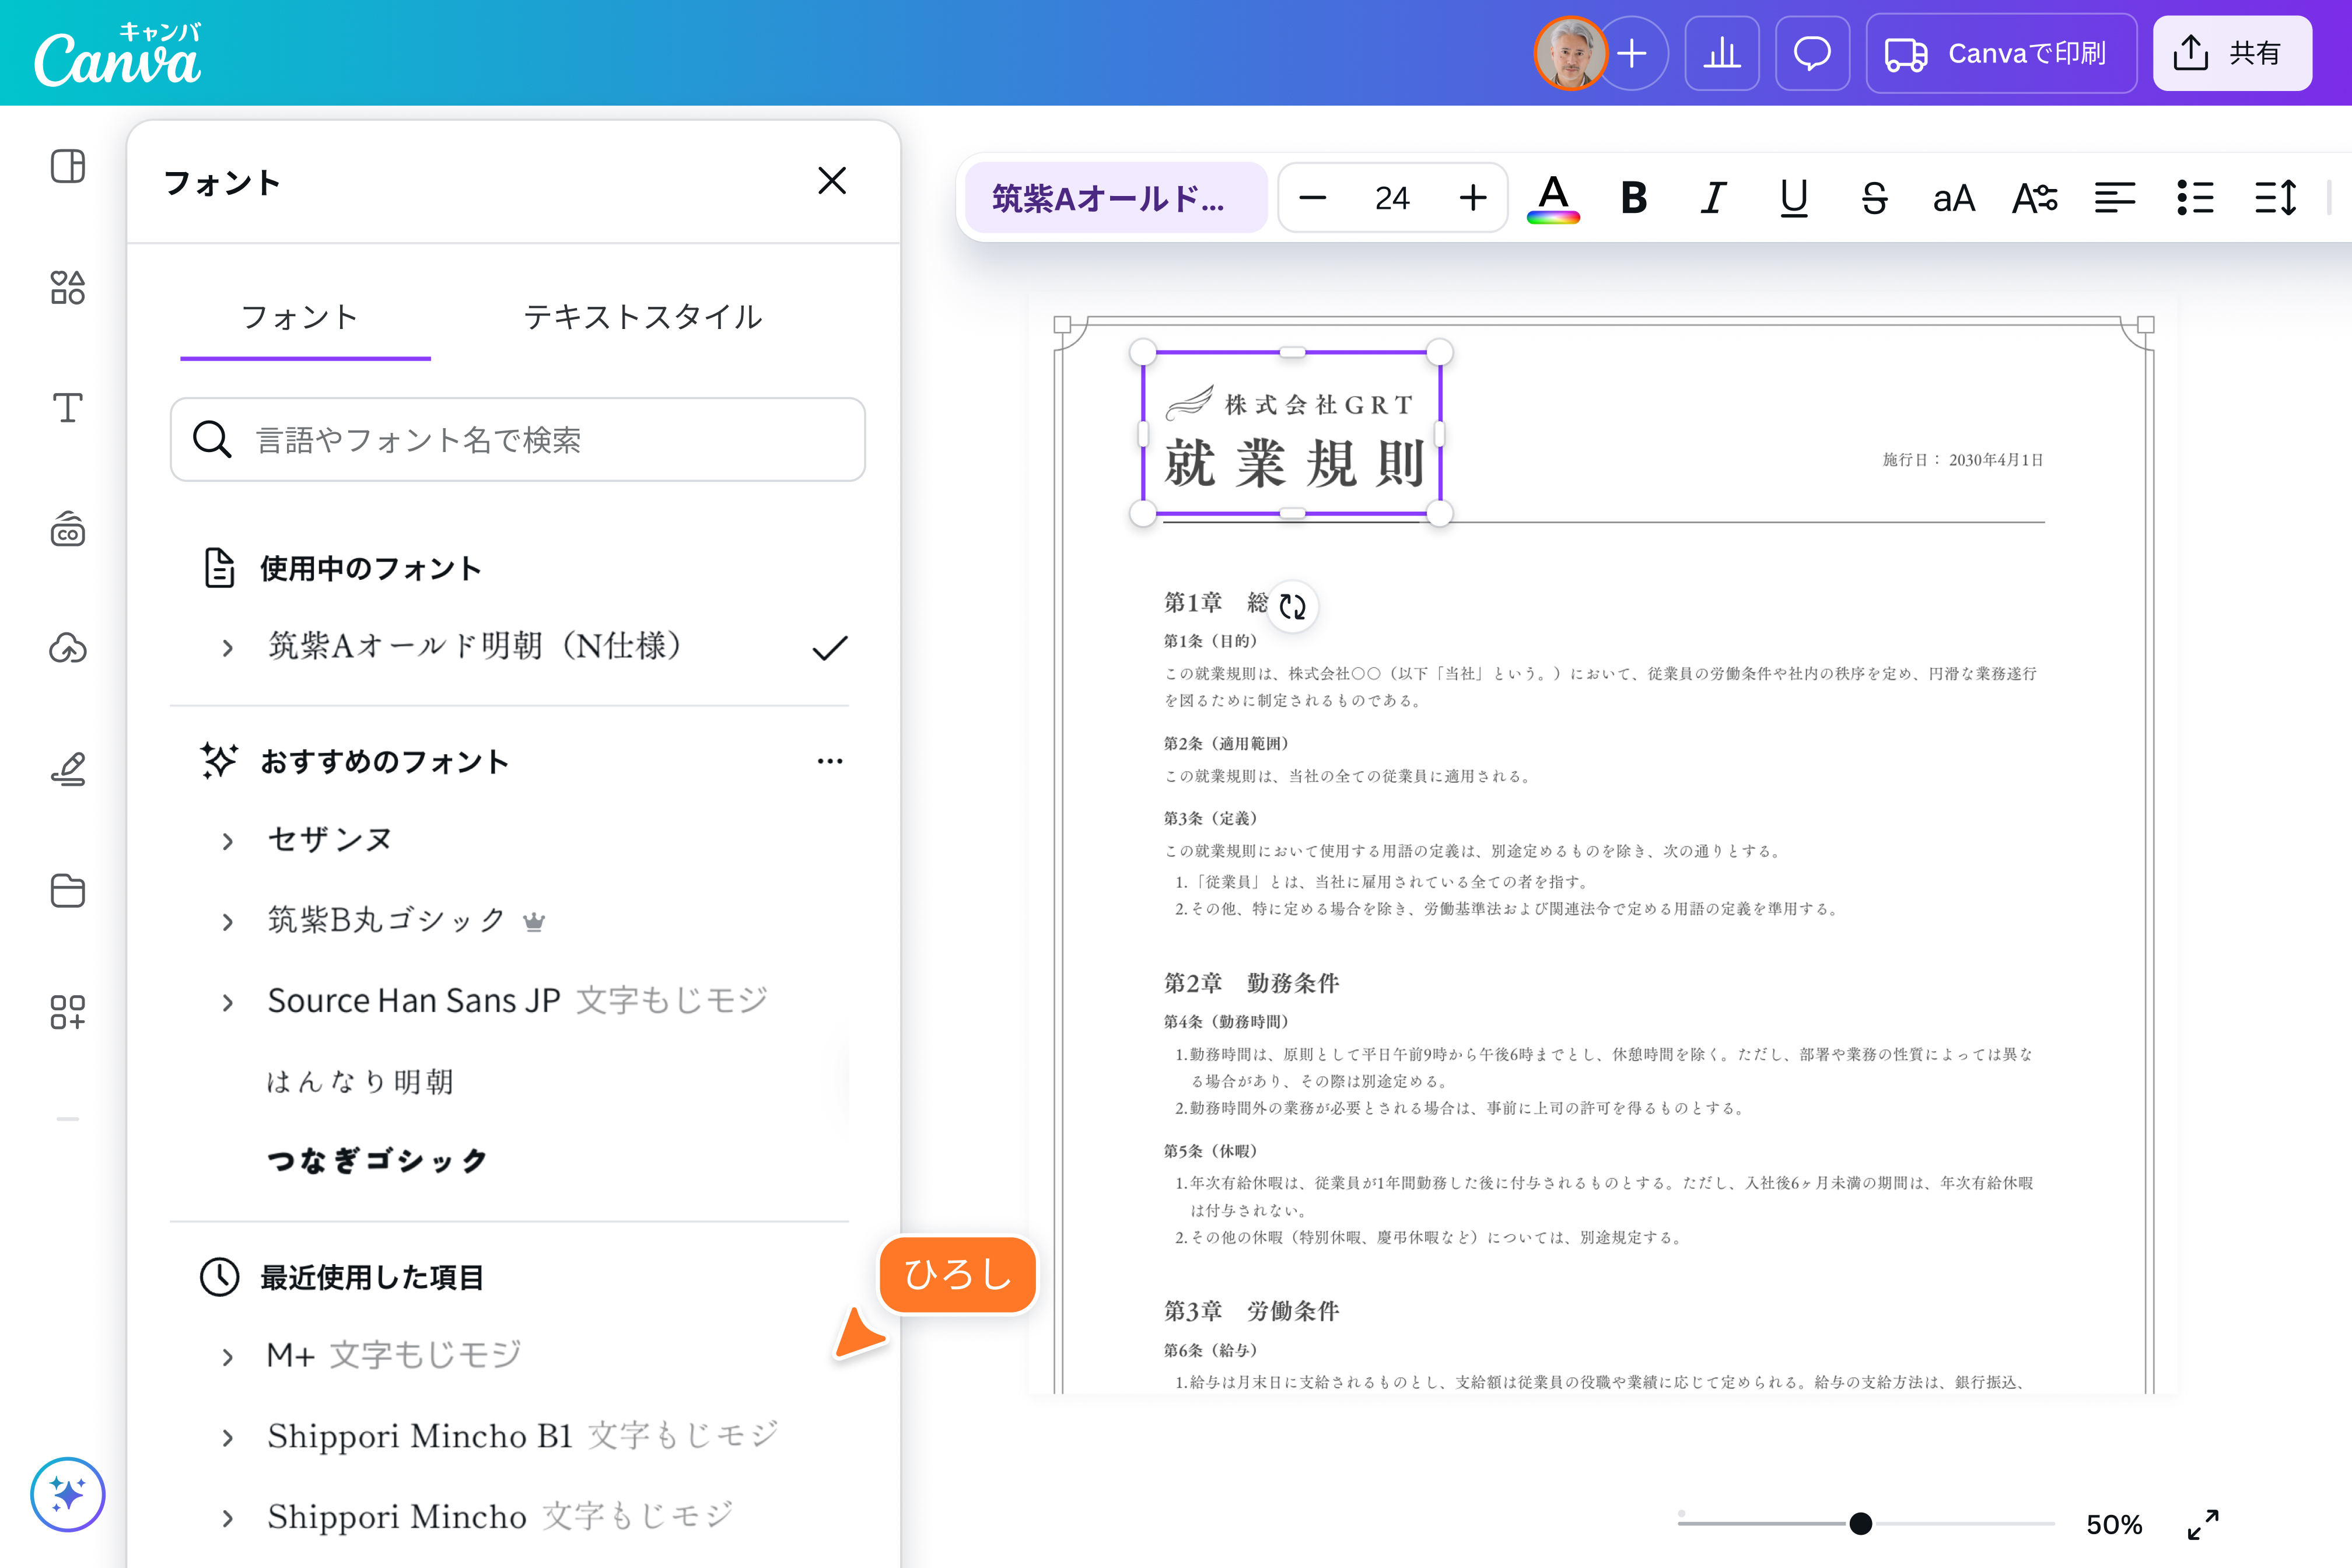Screen dimensions: 2352x1568
Task: Expand Shippori Mincho font variants
Action: (x=228, y=1518)
